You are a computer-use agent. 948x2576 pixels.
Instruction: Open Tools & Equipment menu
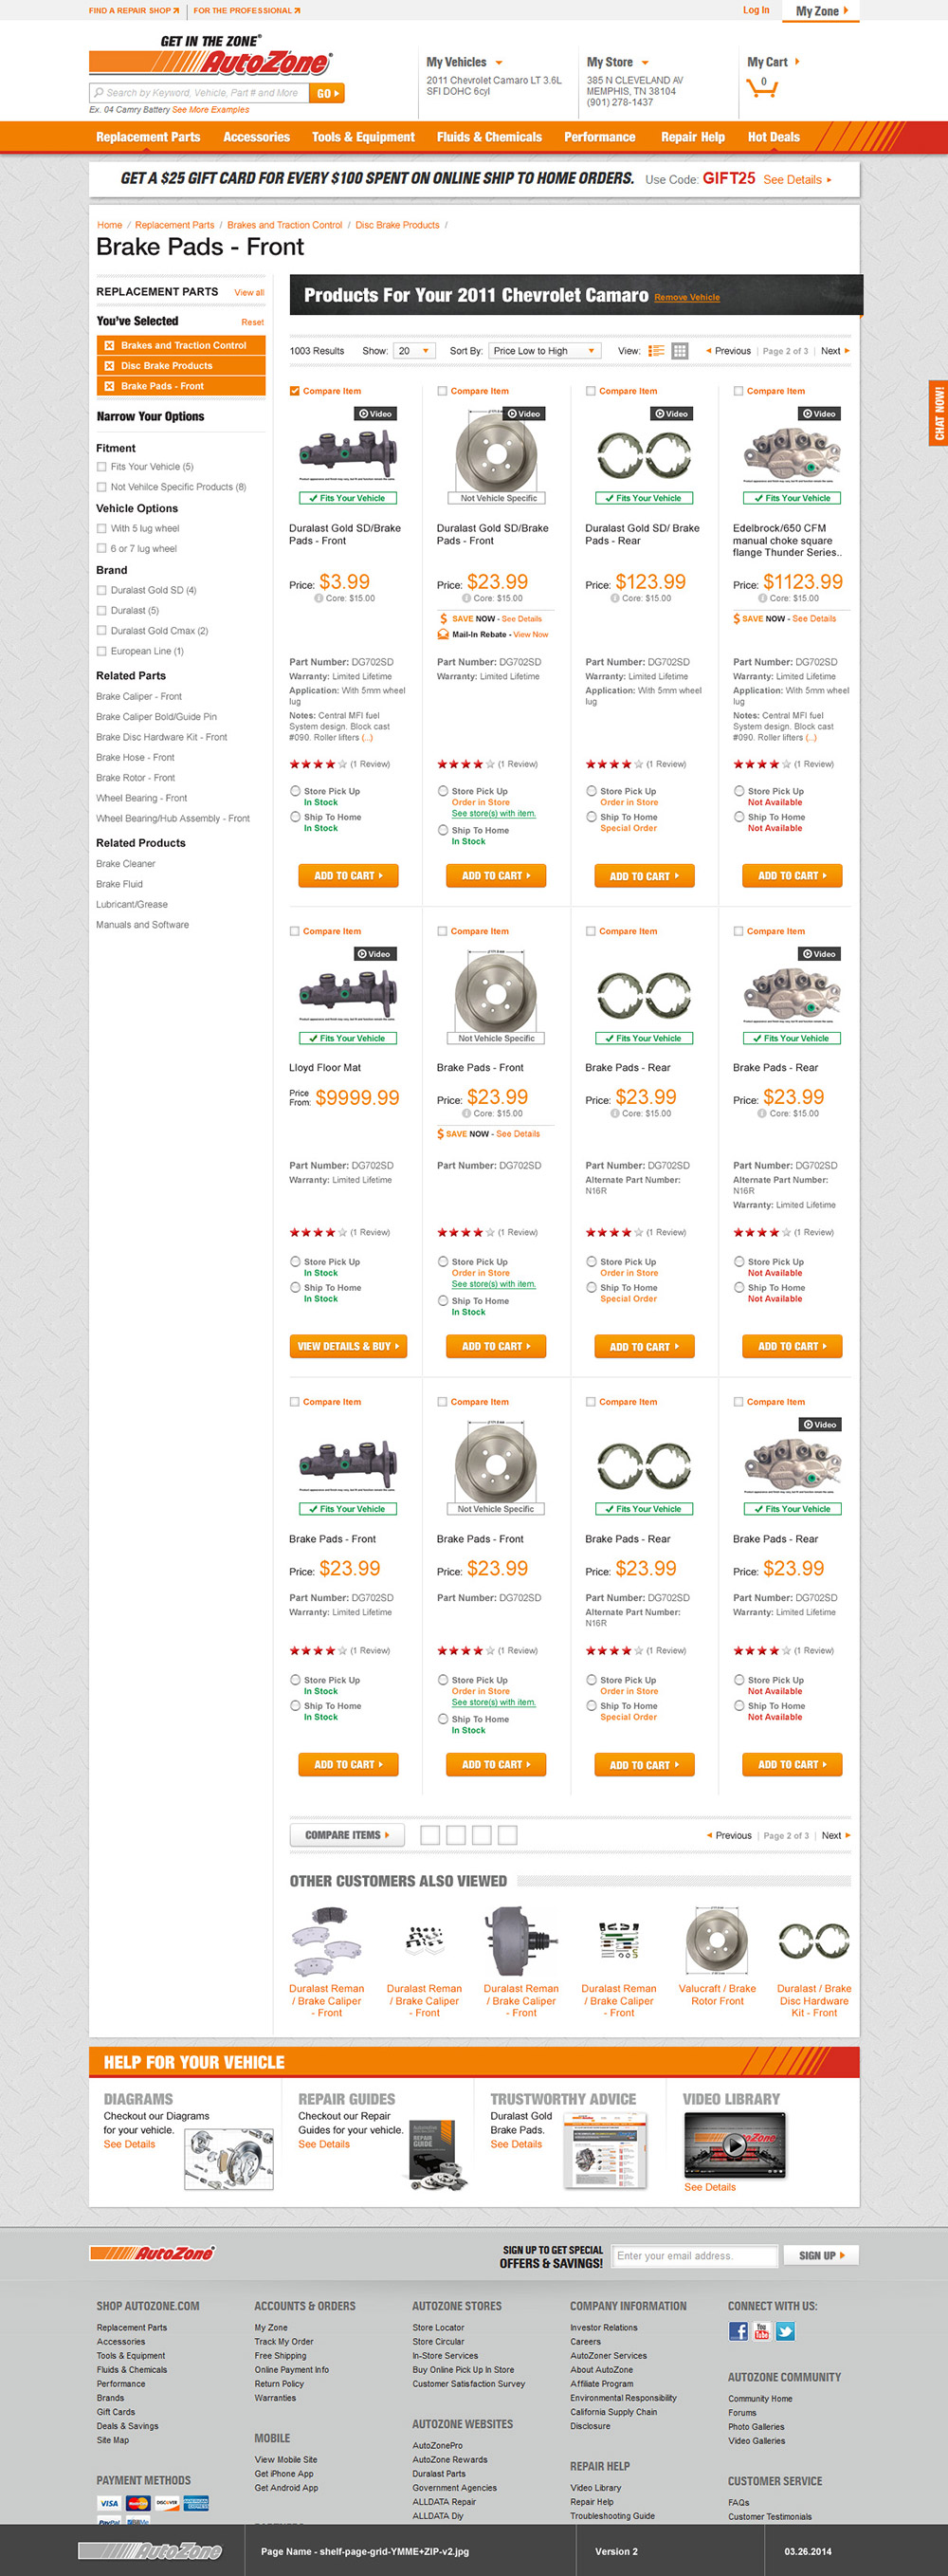tap(363, 137)
